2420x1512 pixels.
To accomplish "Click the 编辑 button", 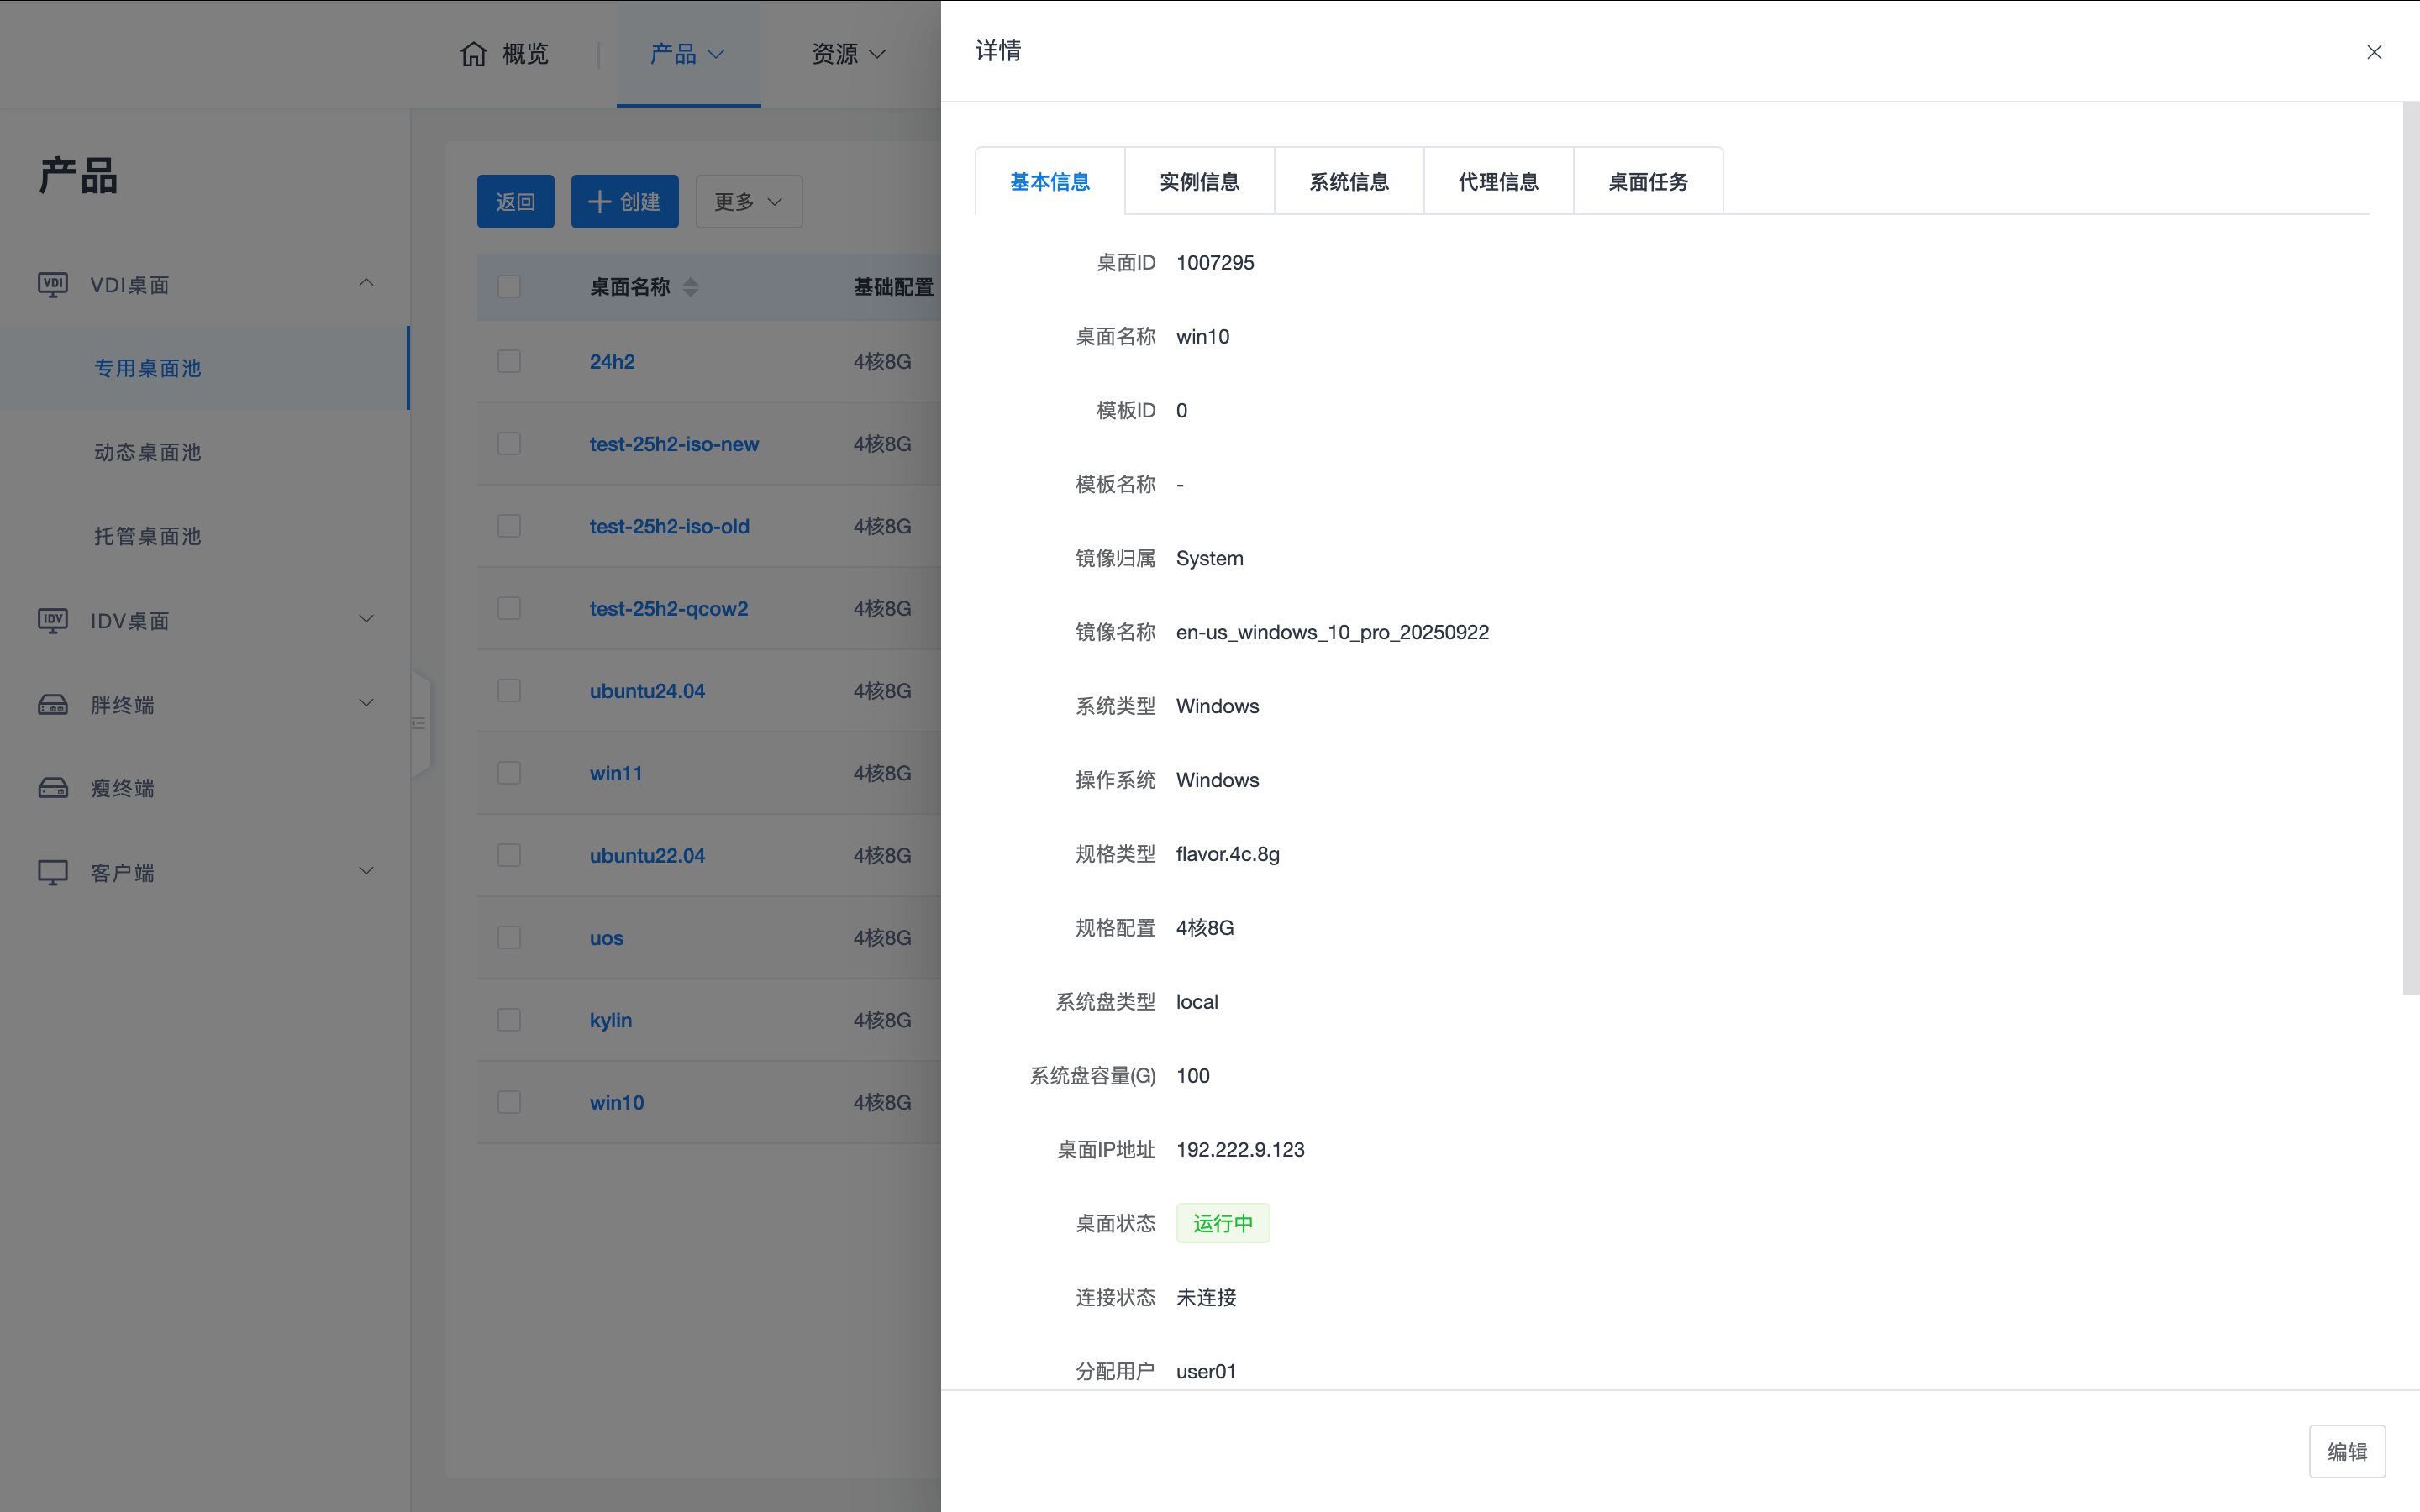I will tap(2346, 1451).
